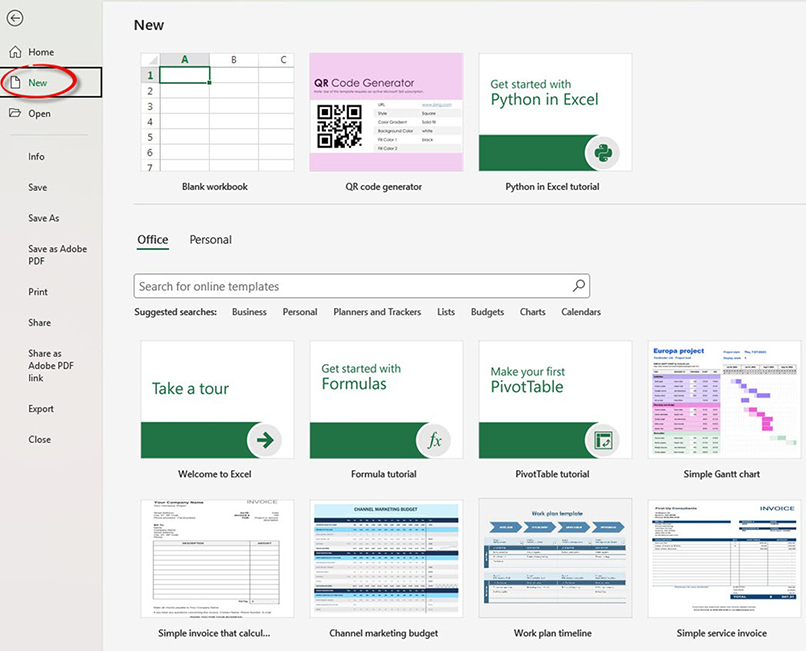Click the 'Channel marketing budget' label

[383, 633]
